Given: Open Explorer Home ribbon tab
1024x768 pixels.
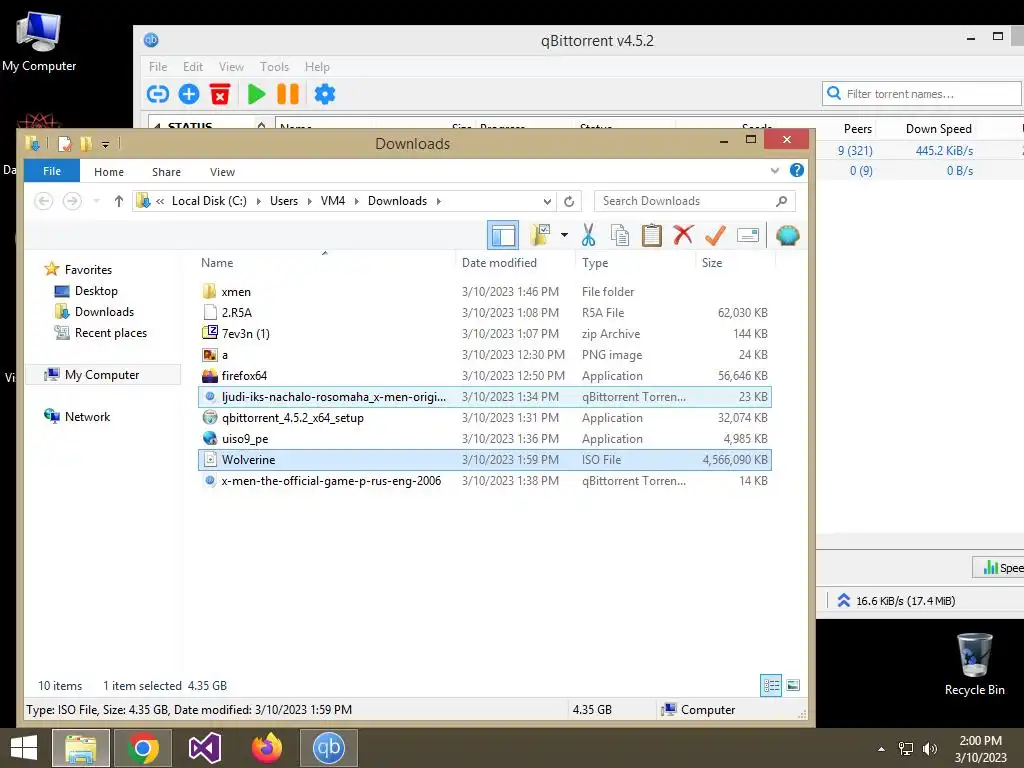Looking at the screenshot, I should [x=108, y=172].
